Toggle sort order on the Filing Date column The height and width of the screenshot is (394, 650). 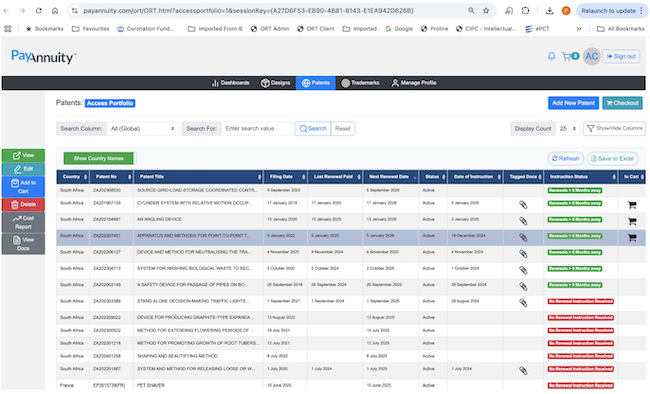coord(285,177)
